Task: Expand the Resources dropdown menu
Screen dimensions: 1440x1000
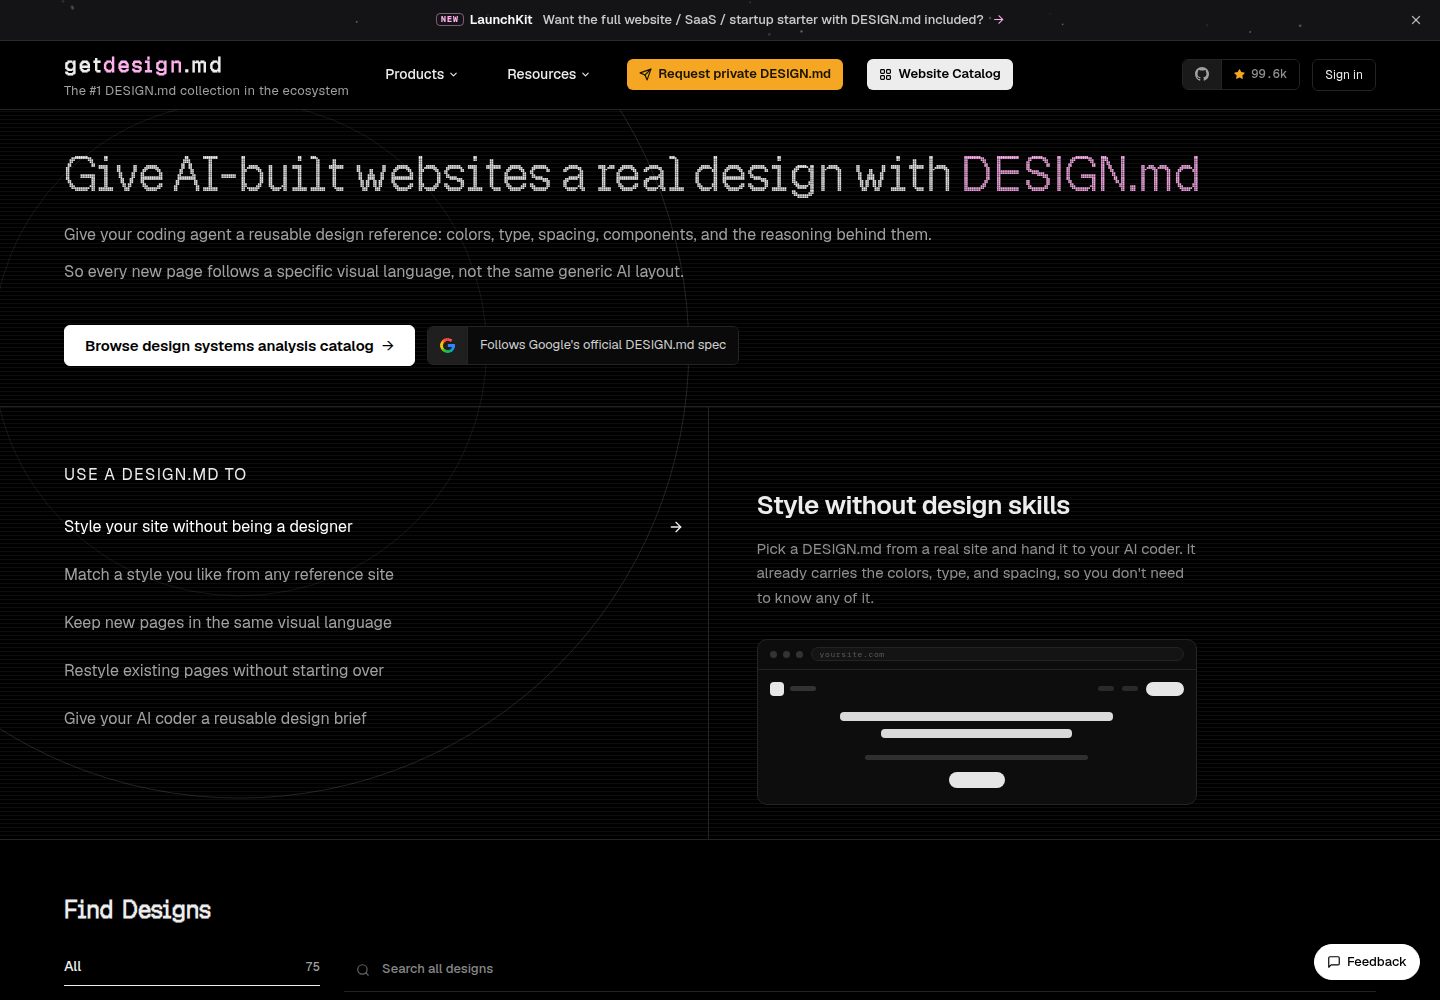Action: coord(548,74)
